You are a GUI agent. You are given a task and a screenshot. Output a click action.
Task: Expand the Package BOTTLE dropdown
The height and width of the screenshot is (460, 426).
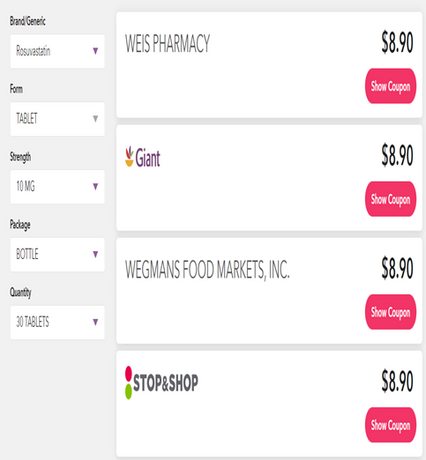[57, 254]
